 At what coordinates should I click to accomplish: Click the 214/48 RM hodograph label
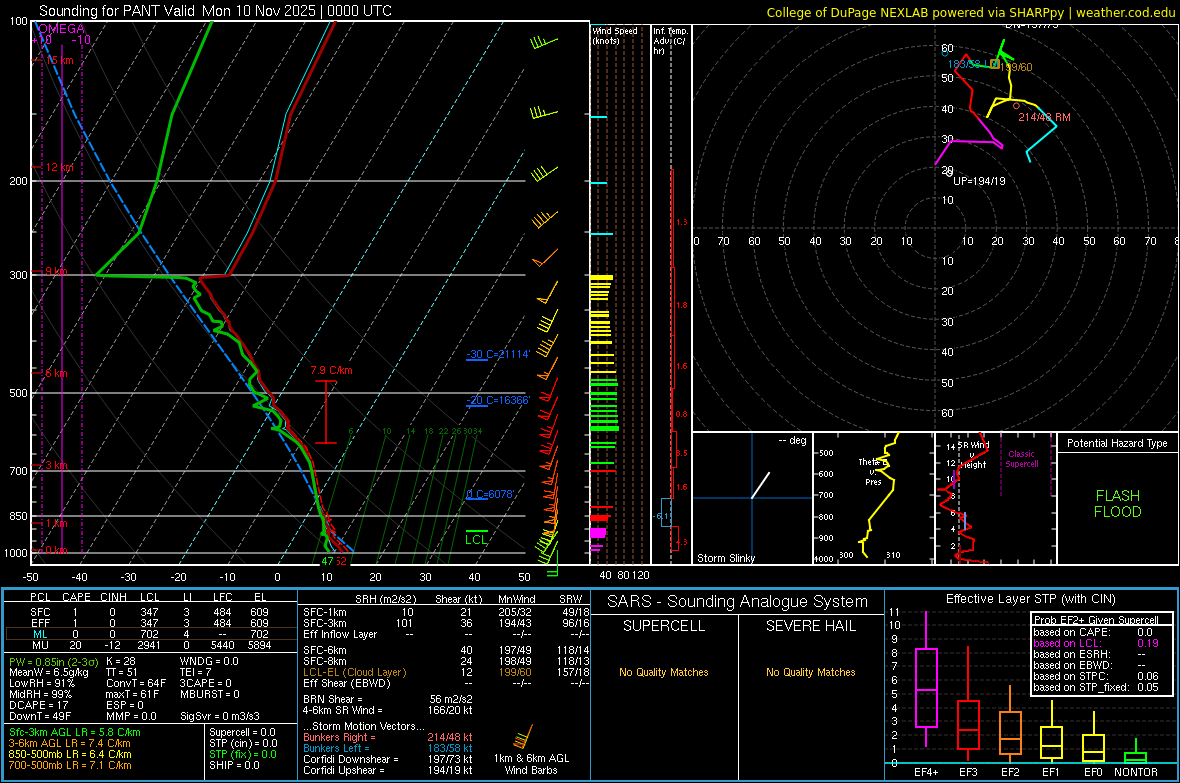tap(1044, 117)
